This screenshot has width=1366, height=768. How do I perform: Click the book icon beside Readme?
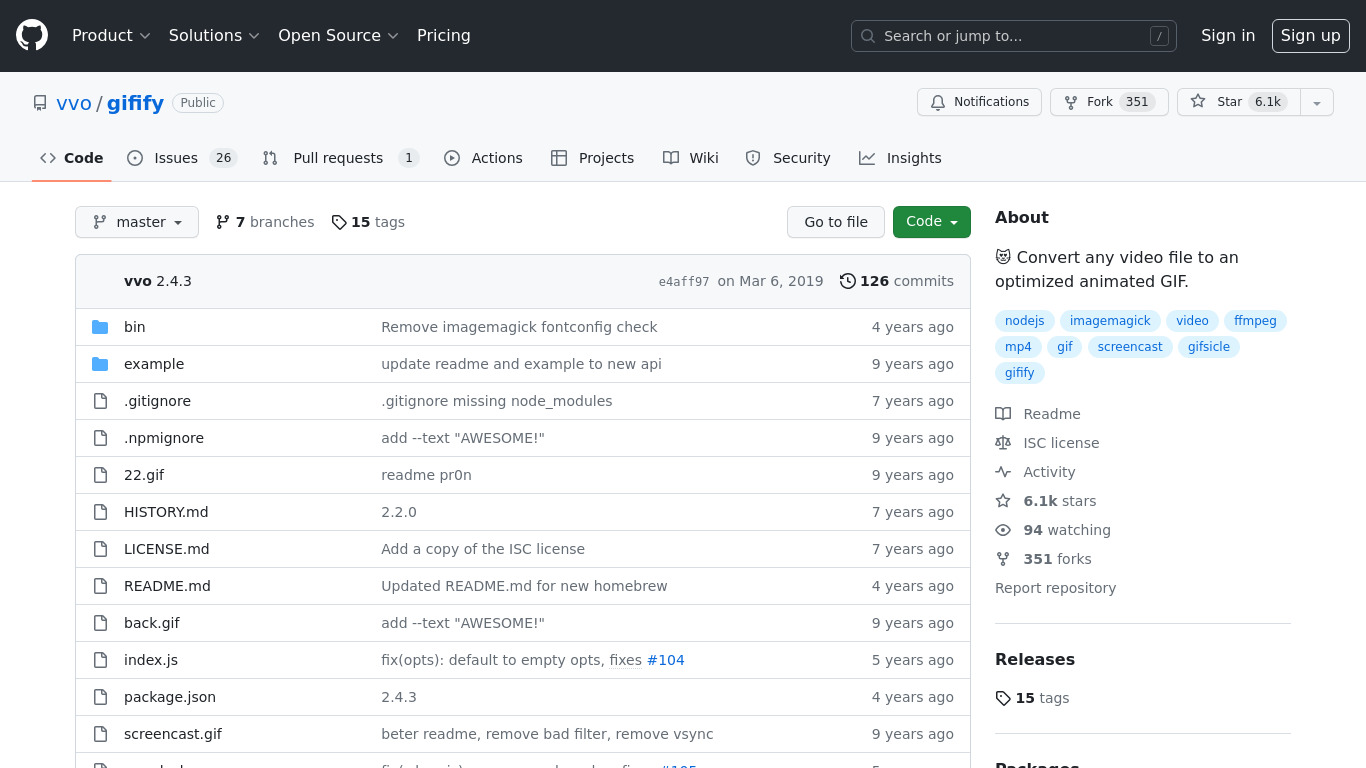[x=1003, y=414]
